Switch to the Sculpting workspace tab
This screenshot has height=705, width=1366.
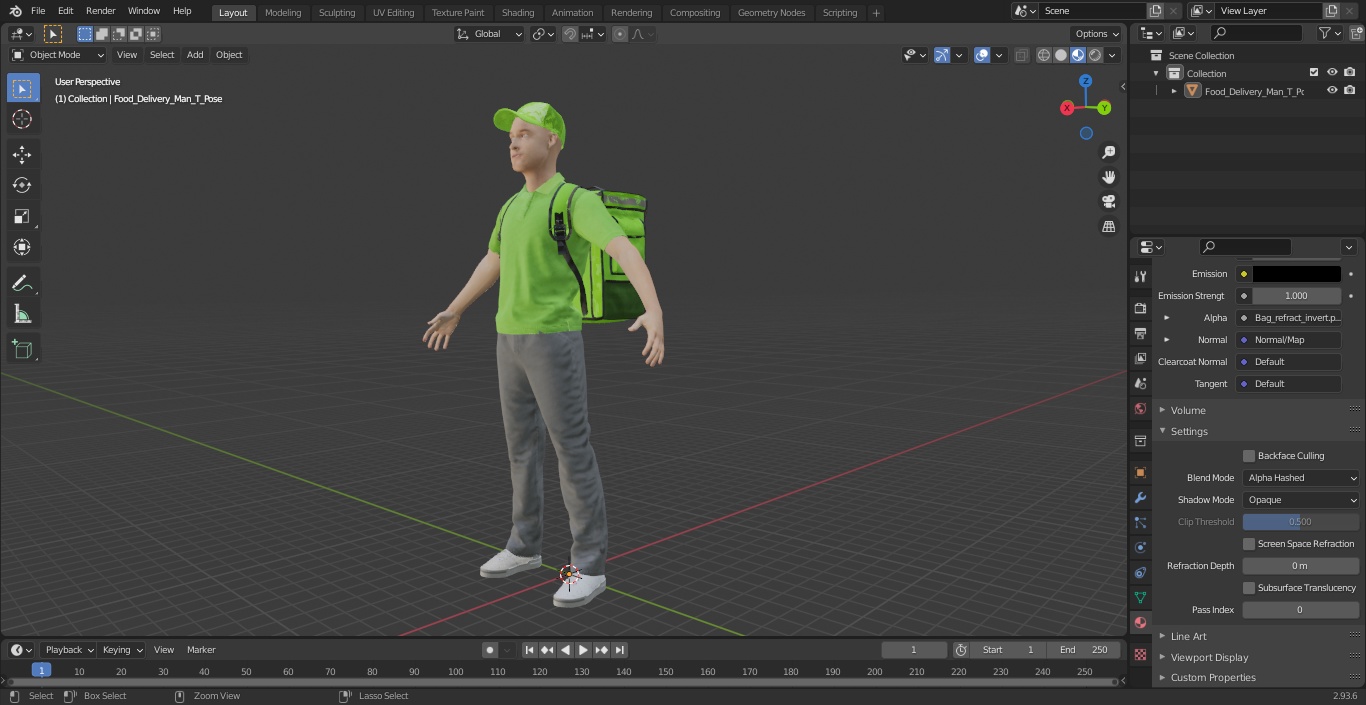[337, 12]
